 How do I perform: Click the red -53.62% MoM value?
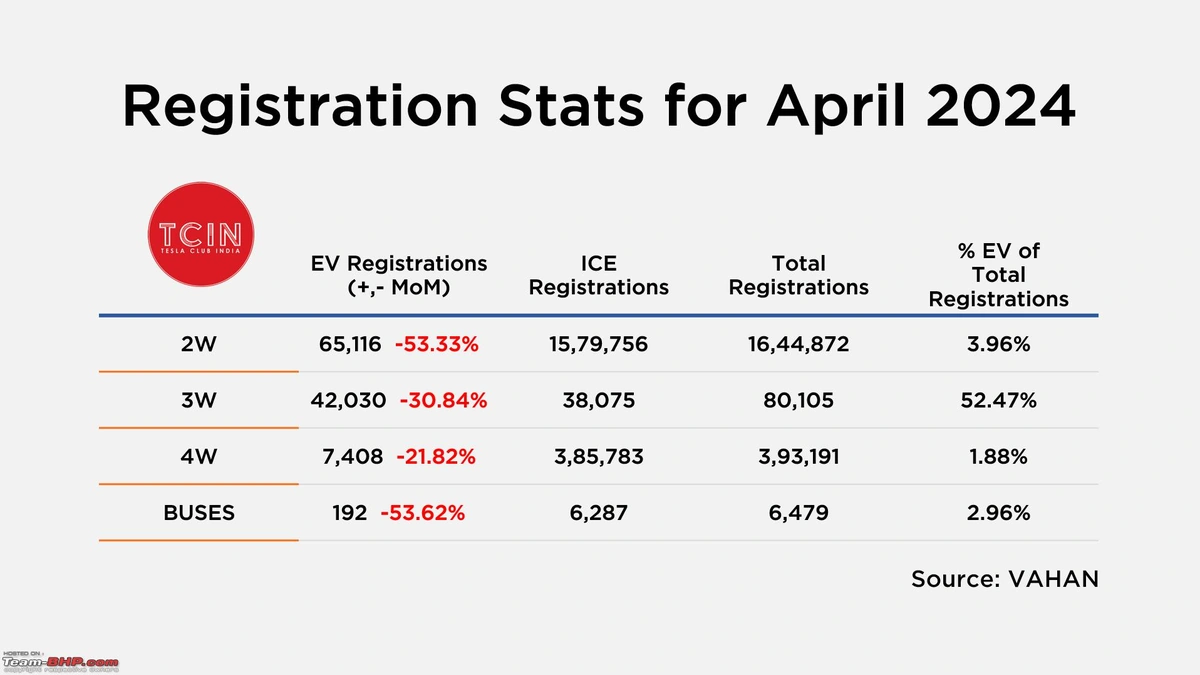point(423,513)
